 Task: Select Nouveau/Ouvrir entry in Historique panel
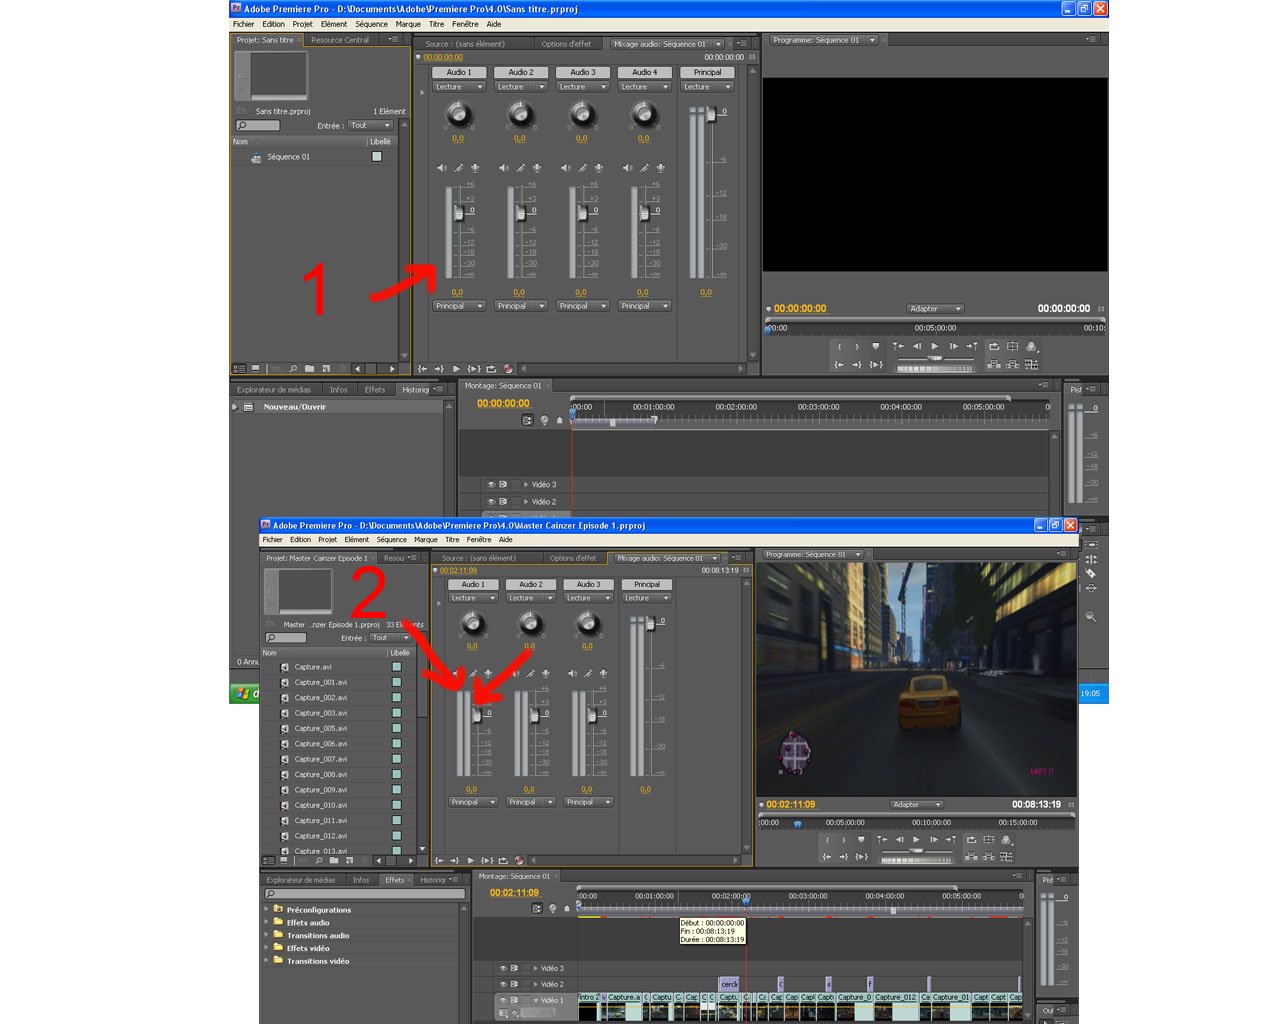[x=295, y=407]
